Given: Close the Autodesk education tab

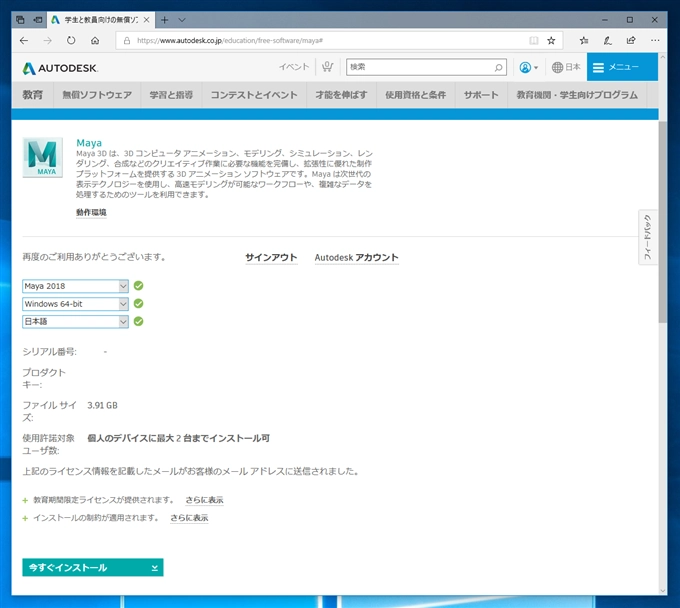Looking at the screenshot, I should pyautogui.click(x=147, y=20).
